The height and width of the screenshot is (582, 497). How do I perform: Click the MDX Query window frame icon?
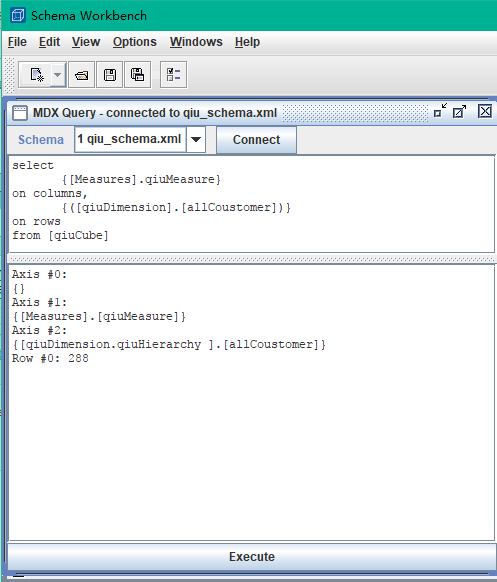20,113
